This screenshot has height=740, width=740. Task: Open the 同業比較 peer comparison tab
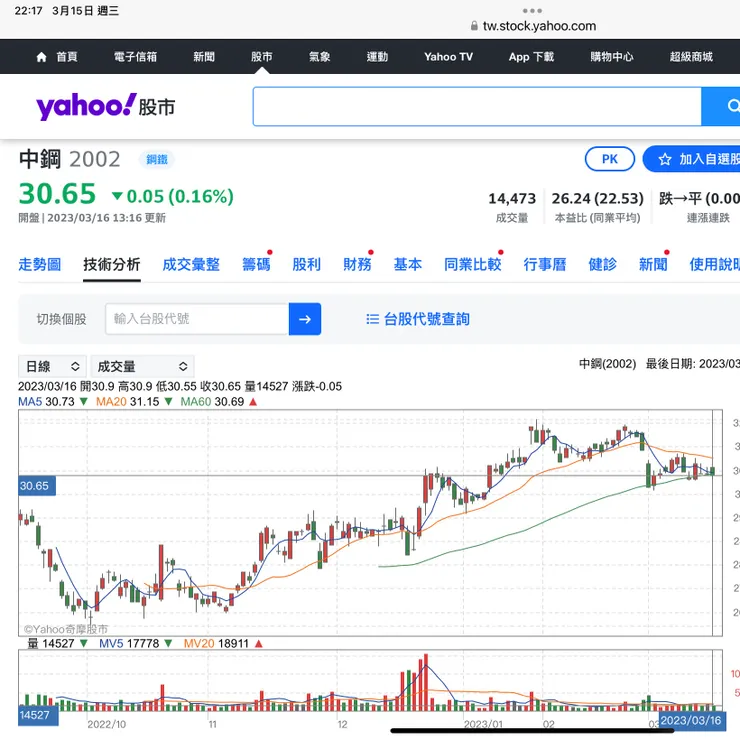(473, 264)
